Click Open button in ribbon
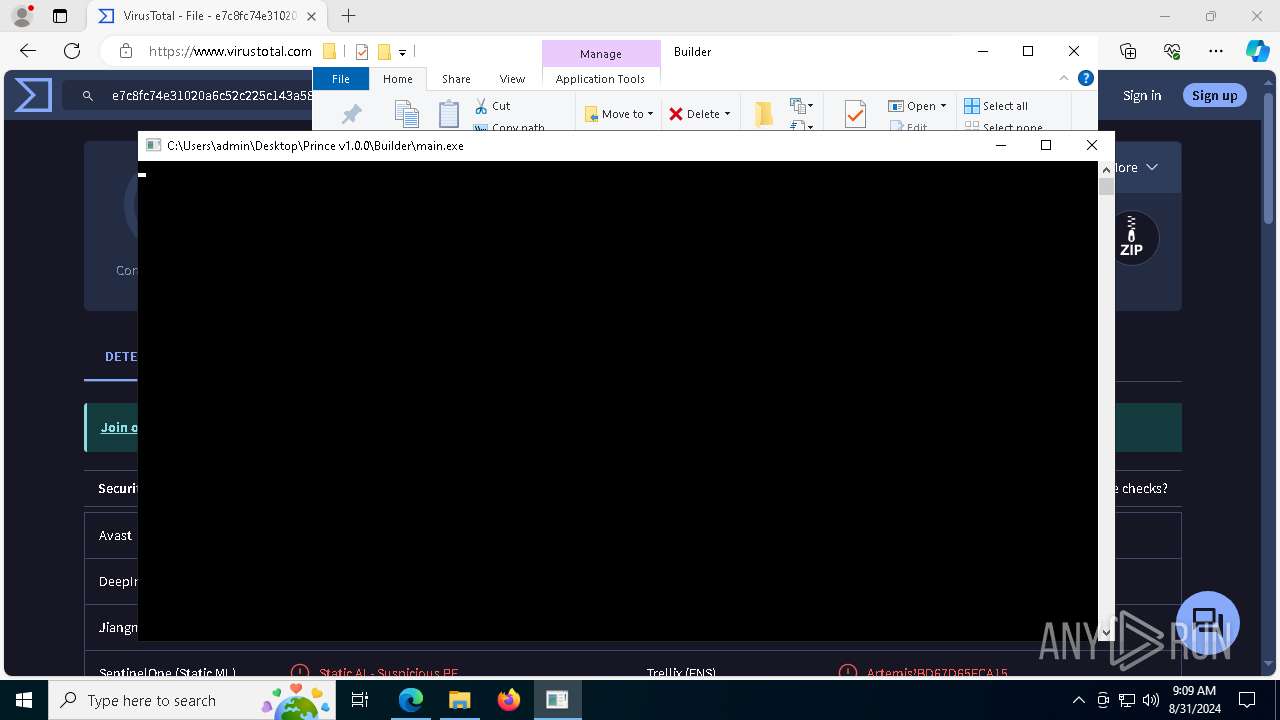 [x=912, y=106]
